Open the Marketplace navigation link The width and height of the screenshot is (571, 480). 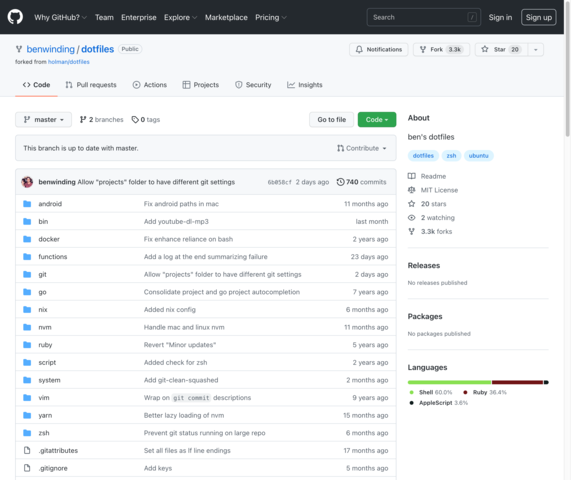point(226,17)
